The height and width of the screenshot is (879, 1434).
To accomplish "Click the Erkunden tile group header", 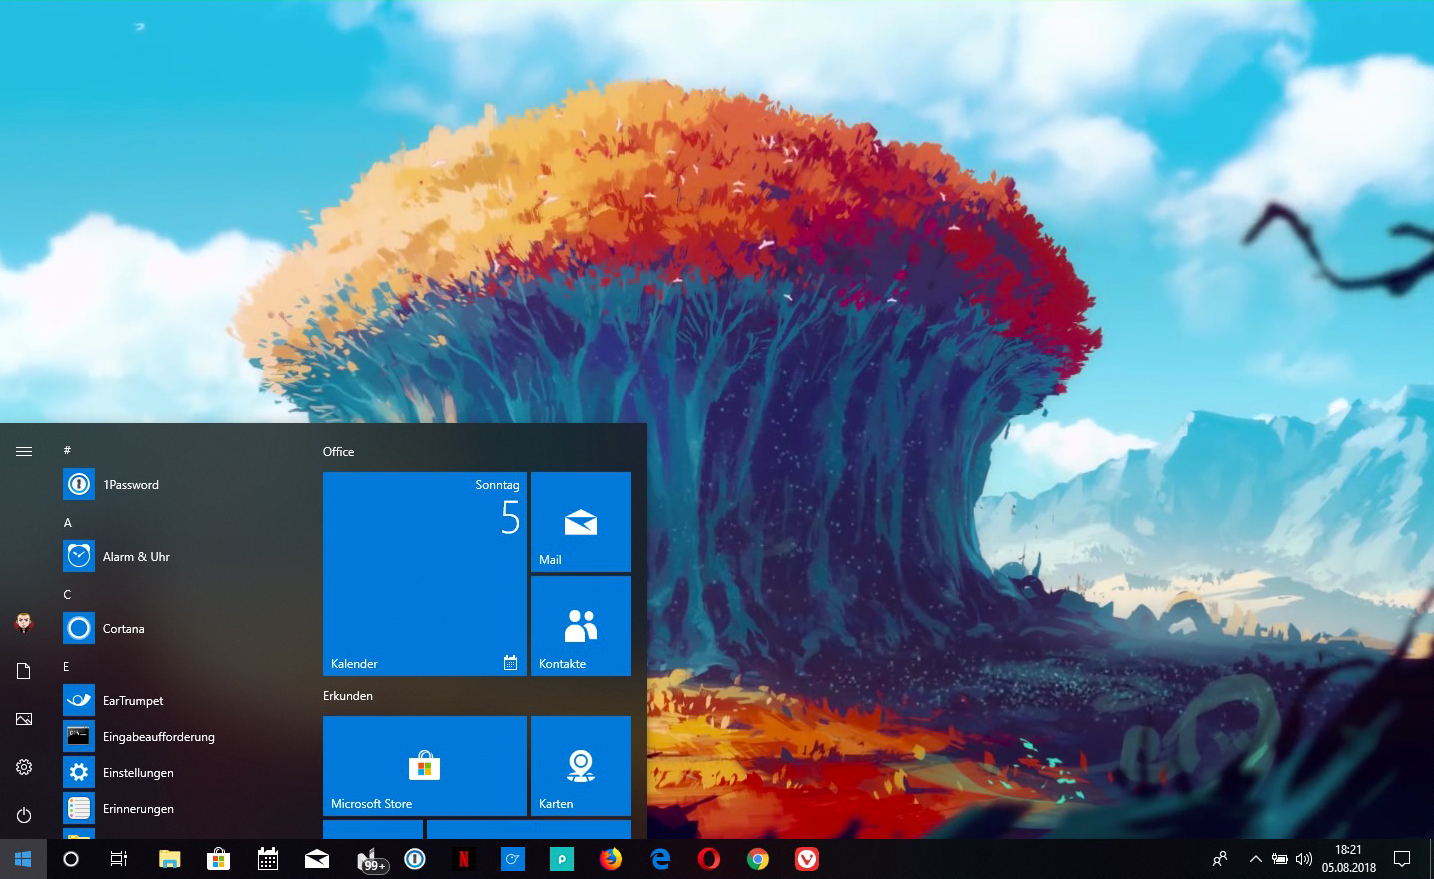I will (x=348, y=696).
